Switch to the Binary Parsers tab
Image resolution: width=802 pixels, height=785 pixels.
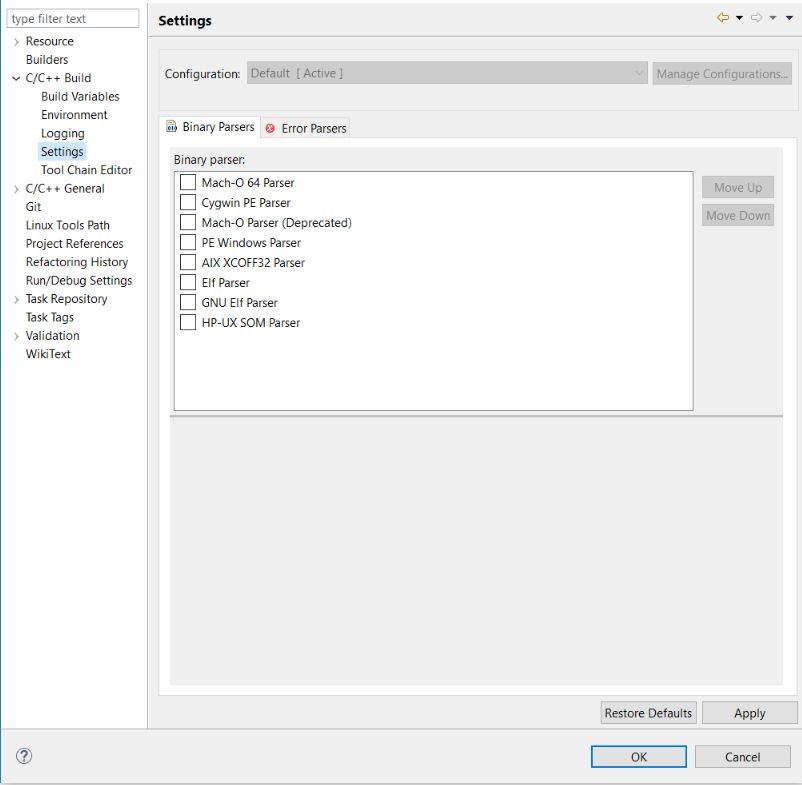click(210, 127)
